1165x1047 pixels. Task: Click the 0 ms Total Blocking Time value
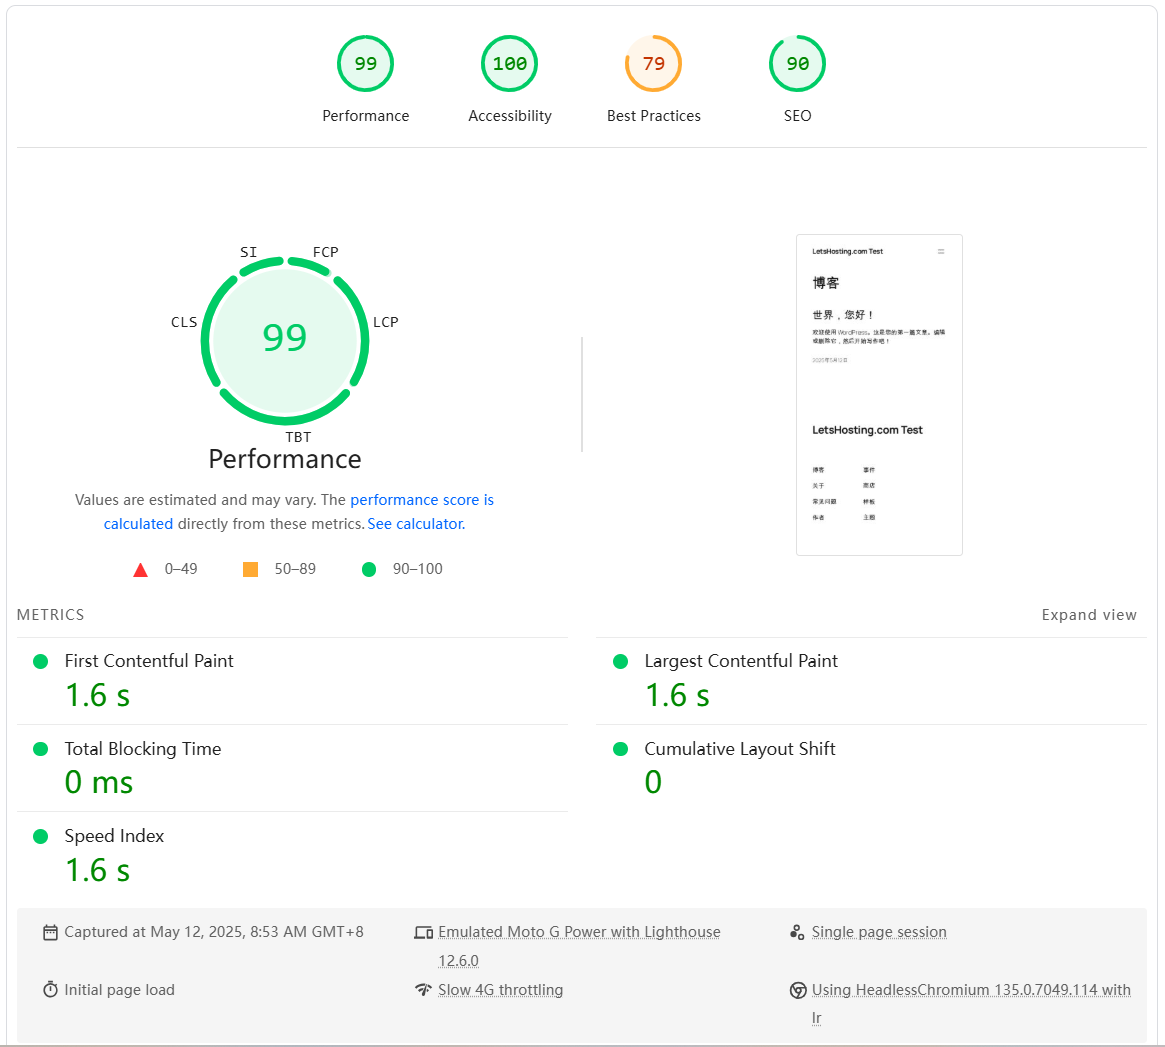click(x=99, y=782)
